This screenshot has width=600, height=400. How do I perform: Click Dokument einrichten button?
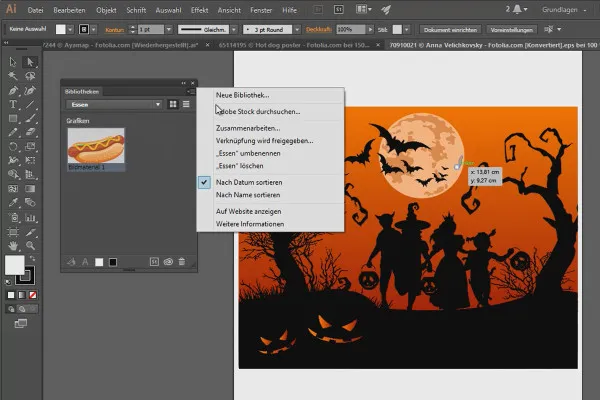point(450,29)
